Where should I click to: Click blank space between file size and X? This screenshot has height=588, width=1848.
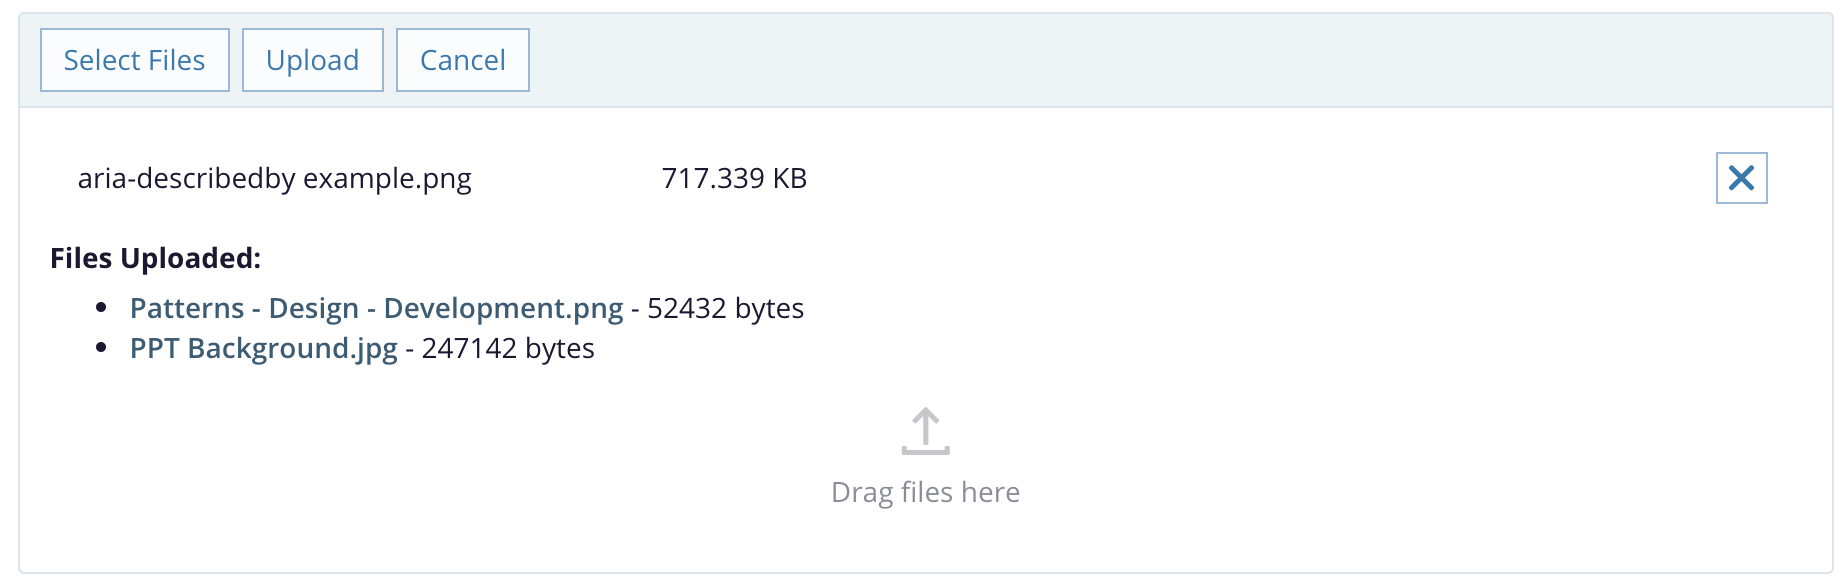click(1250, 178)
